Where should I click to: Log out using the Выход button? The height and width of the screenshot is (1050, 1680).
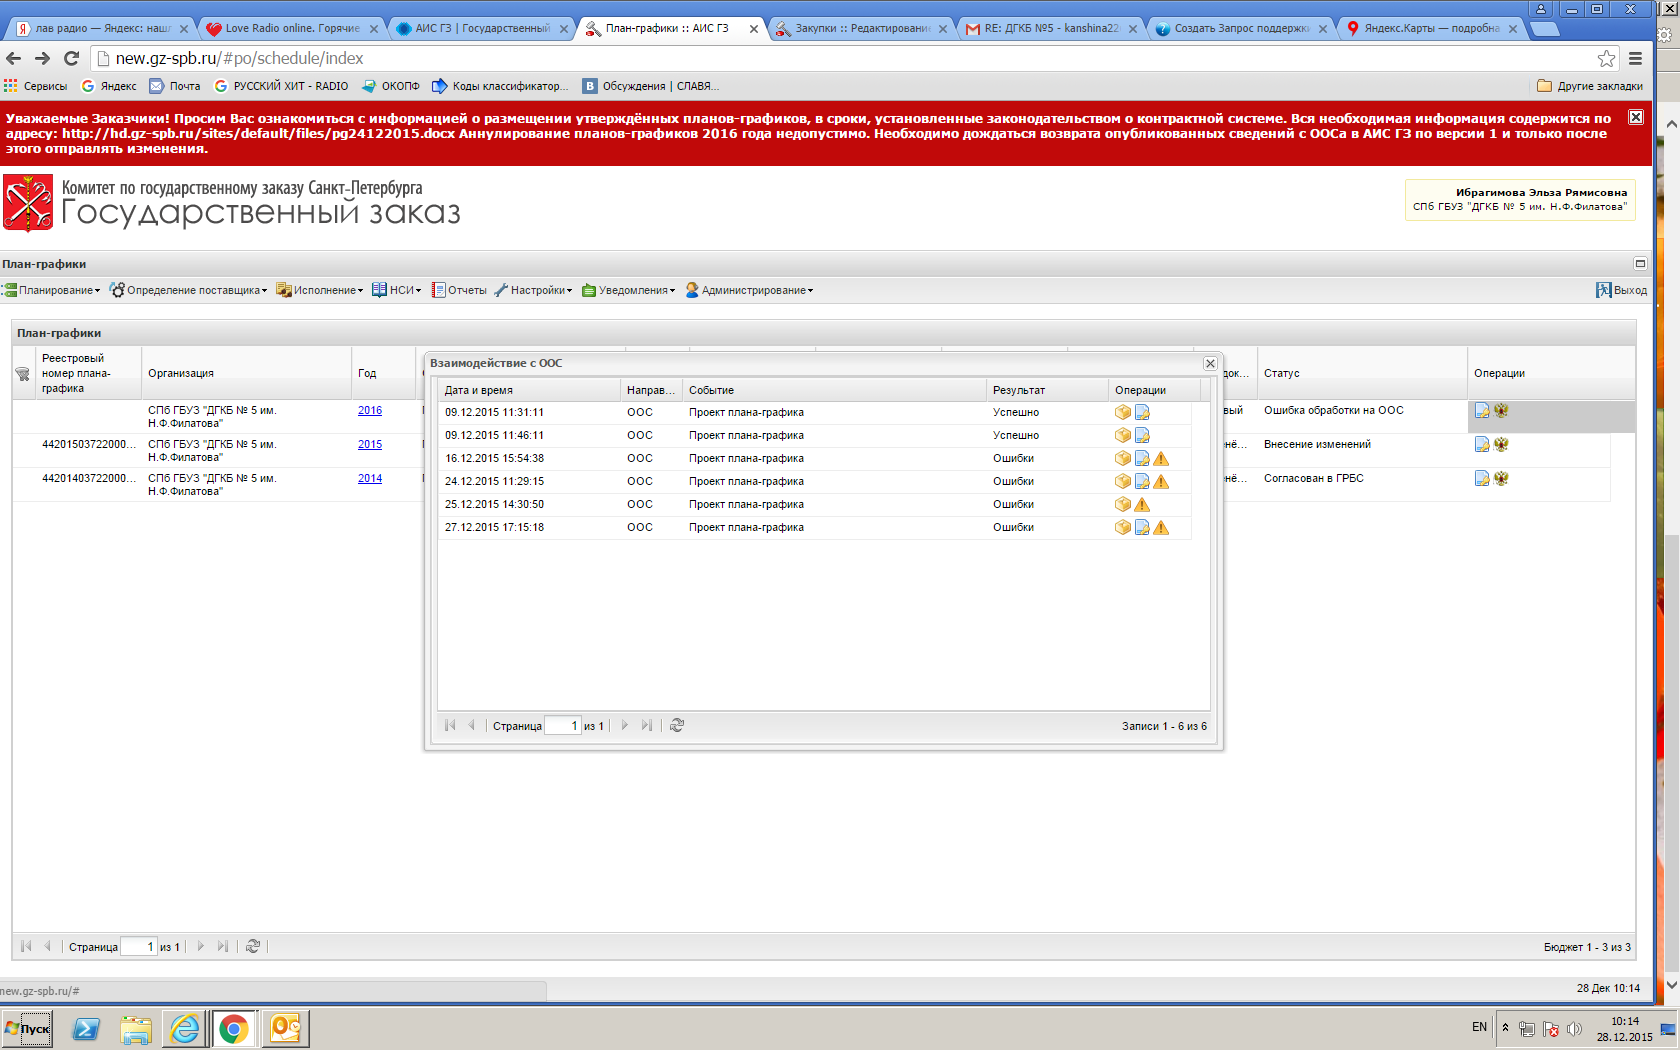point(1621,290)
